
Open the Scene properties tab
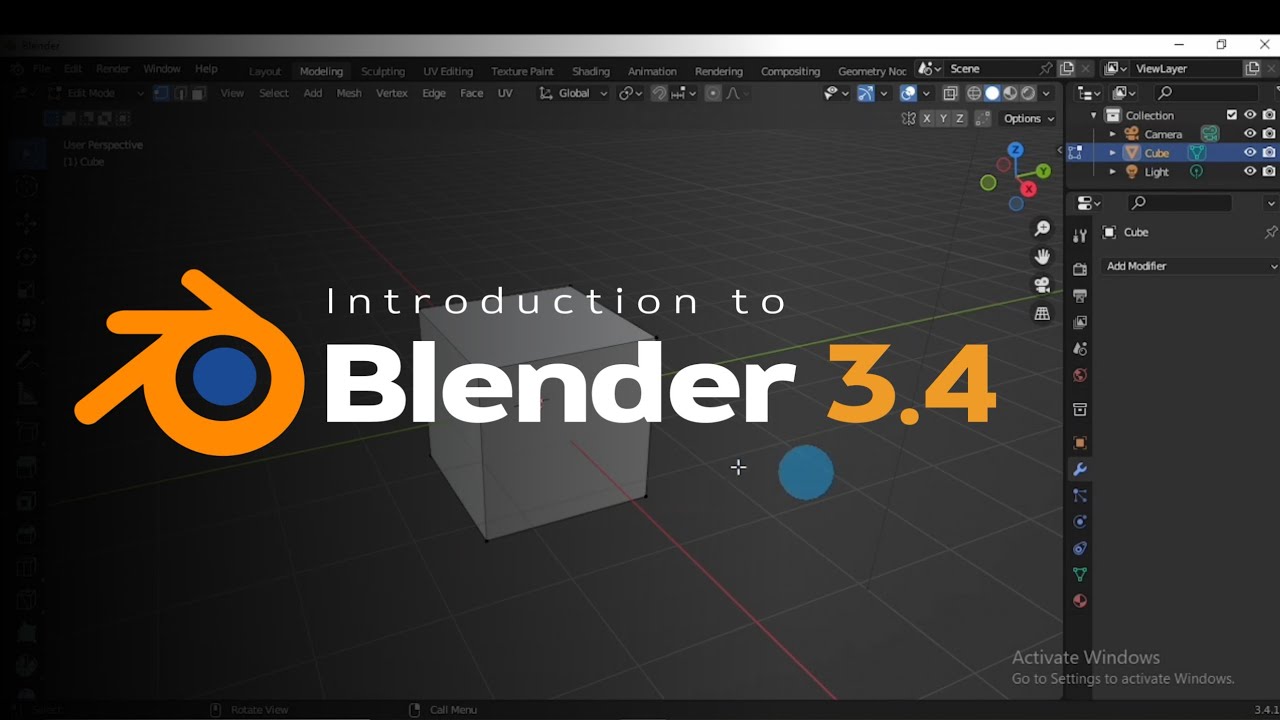[1079, 349]
